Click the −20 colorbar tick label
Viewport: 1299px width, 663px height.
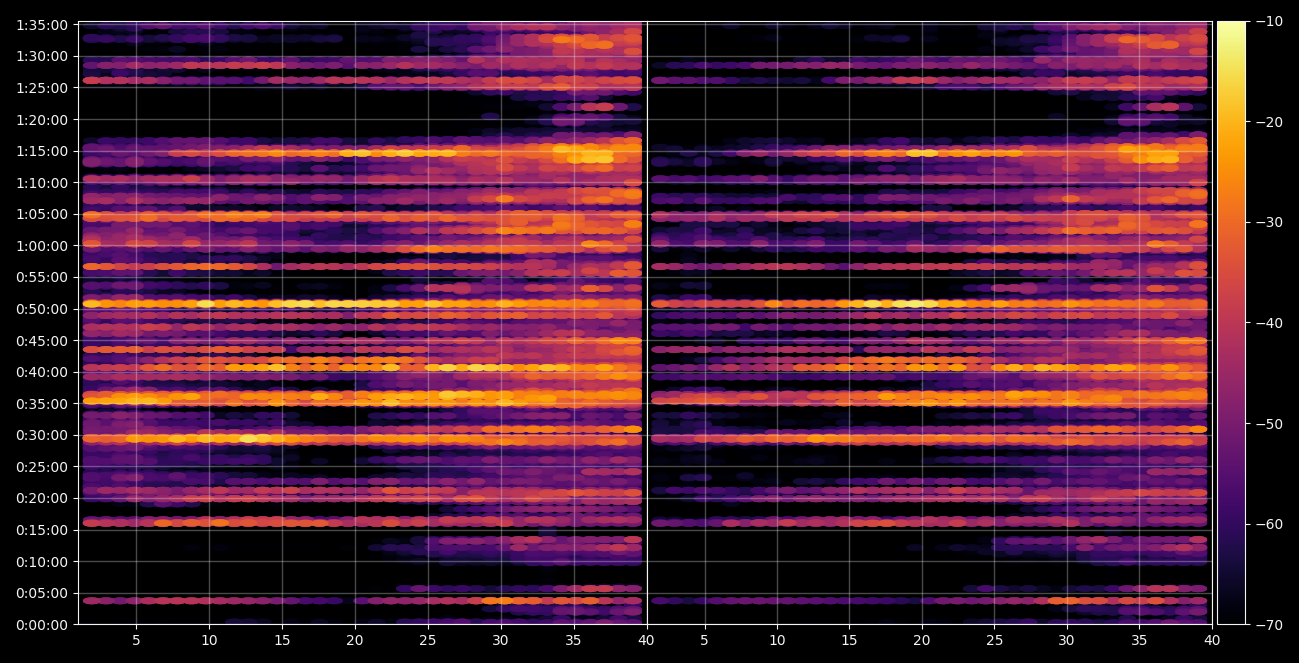(x=1269, y=122)
